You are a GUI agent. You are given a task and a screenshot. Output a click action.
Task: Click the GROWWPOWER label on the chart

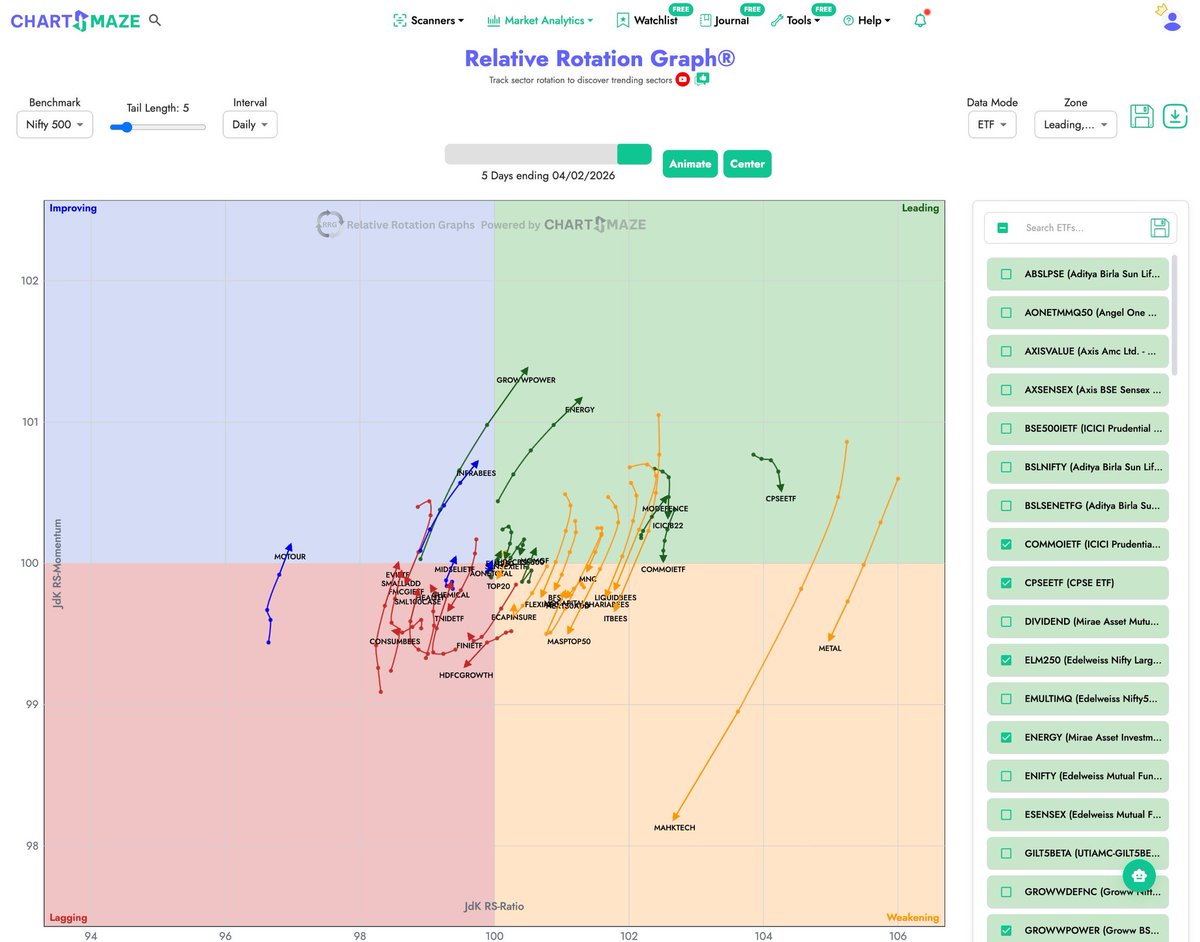526,380
